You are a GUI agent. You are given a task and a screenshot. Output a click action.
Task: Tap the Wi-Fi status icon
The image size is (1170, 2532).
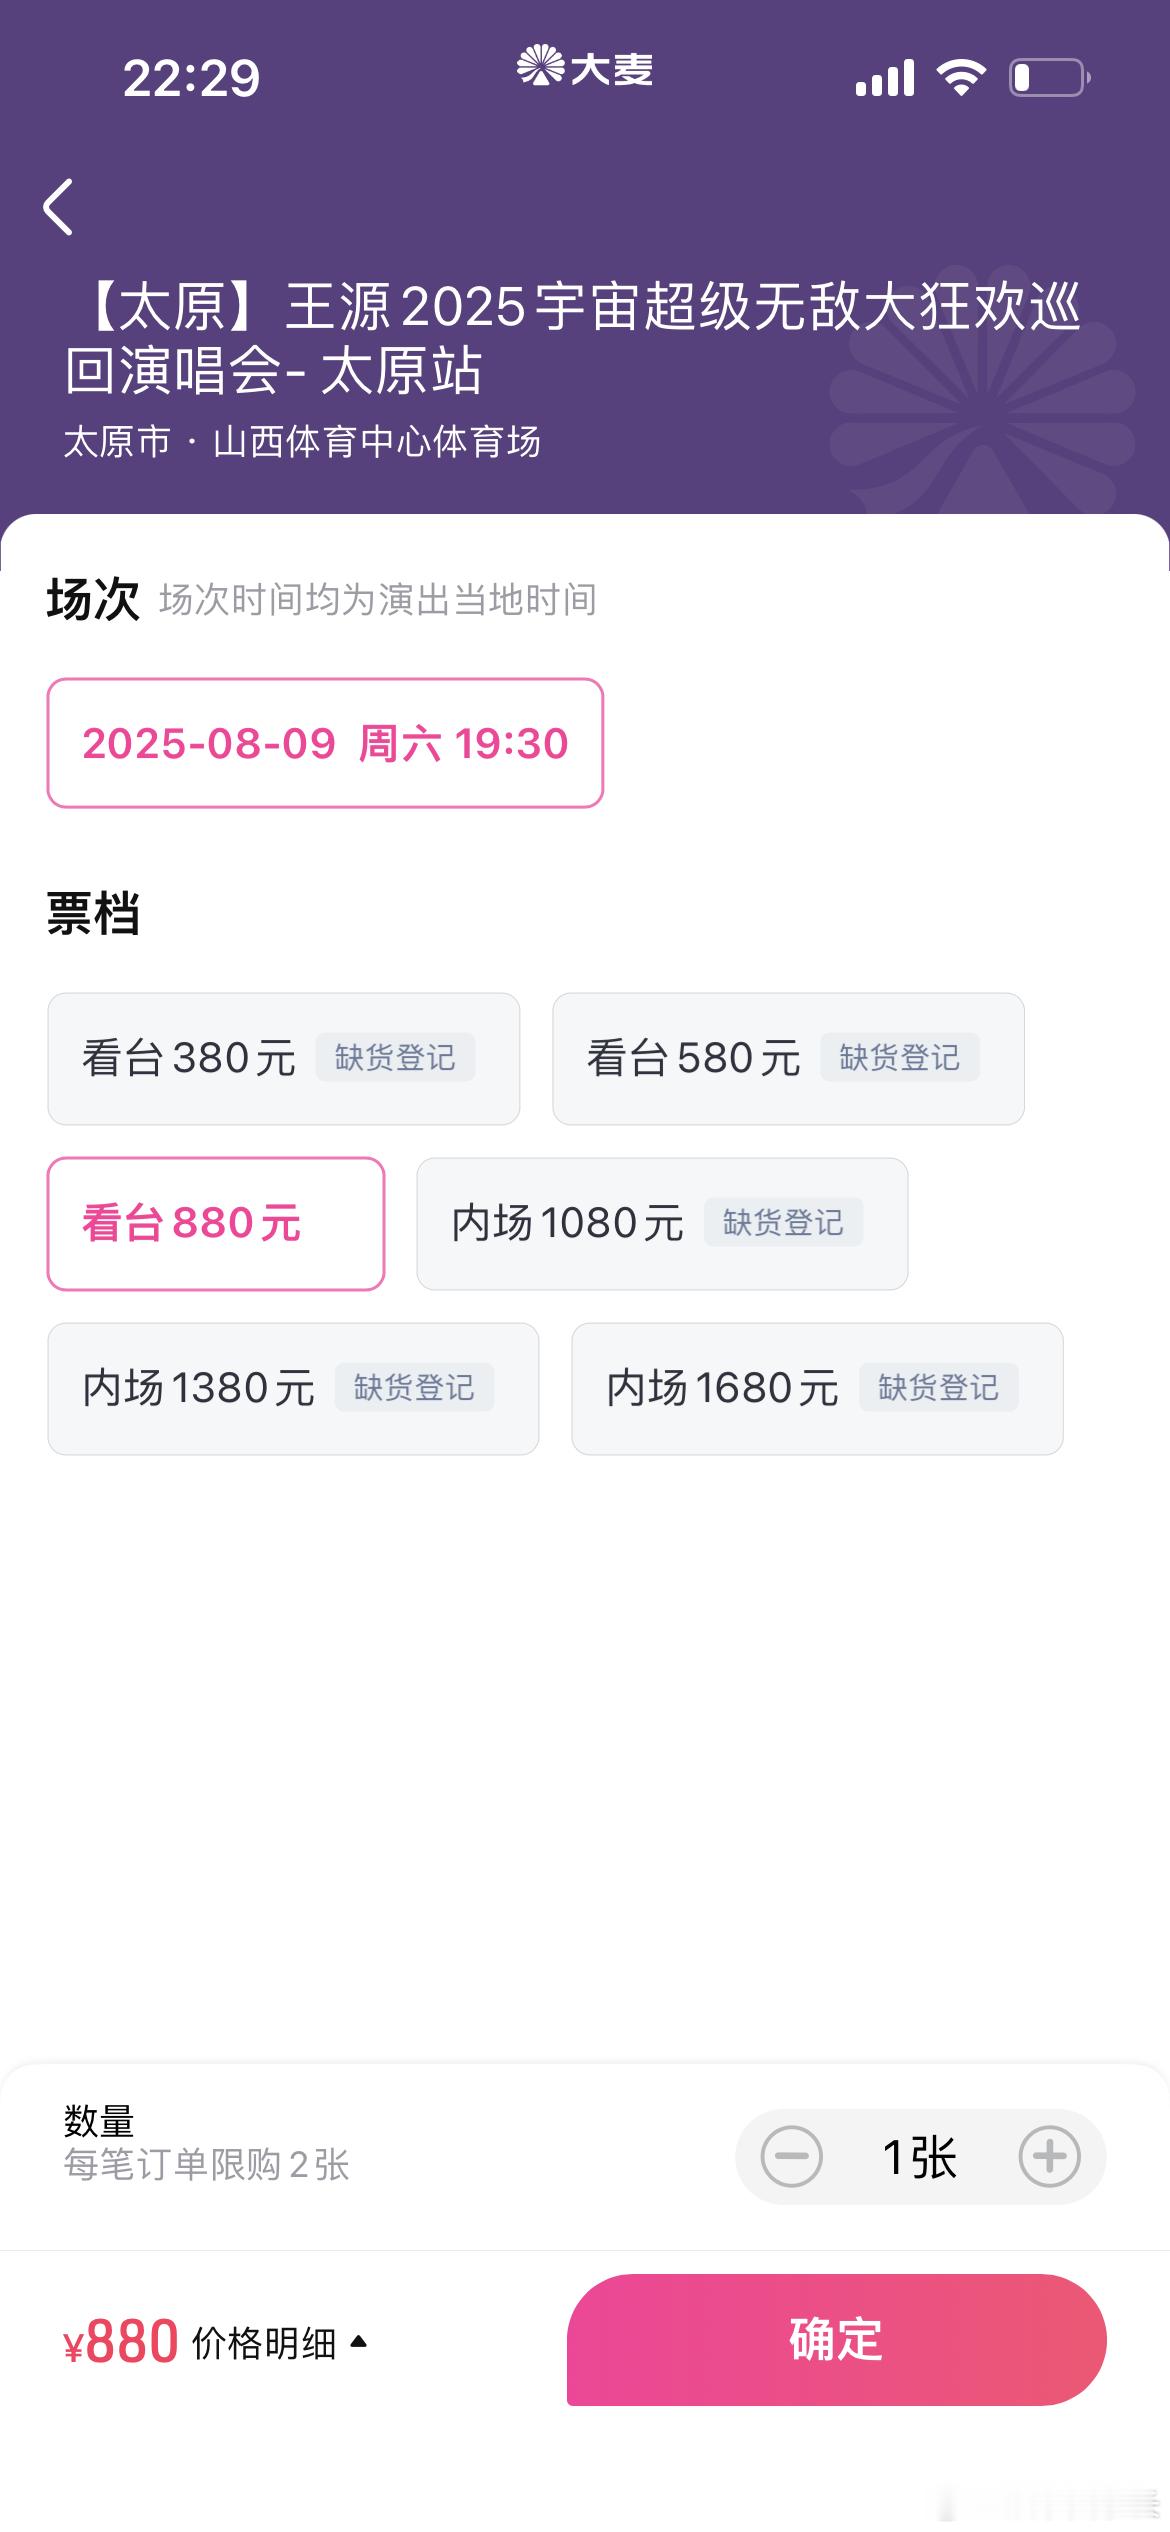(x=961, y=77)
